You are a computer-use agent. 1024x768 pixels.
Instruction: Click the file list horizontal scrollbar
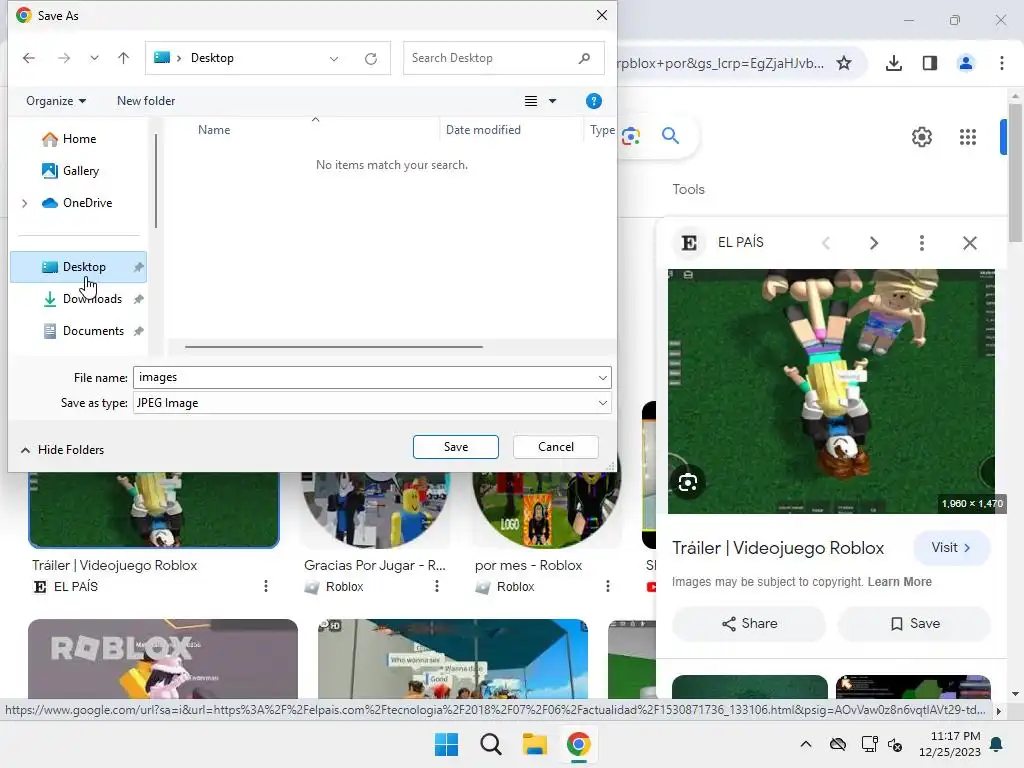click(x=334, y=347)
